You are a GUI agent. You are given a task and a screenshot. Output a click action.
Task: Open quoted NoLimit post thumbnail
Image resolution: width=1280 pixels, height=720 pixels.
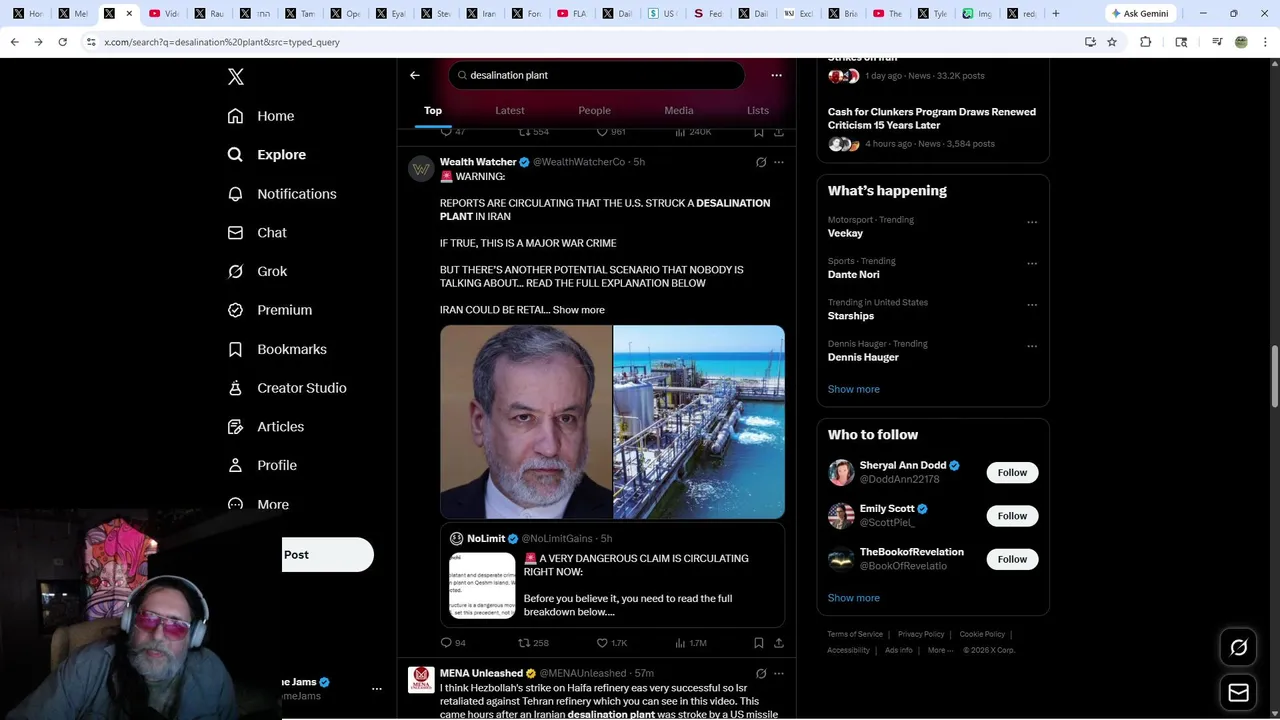[x=482, y=585]
